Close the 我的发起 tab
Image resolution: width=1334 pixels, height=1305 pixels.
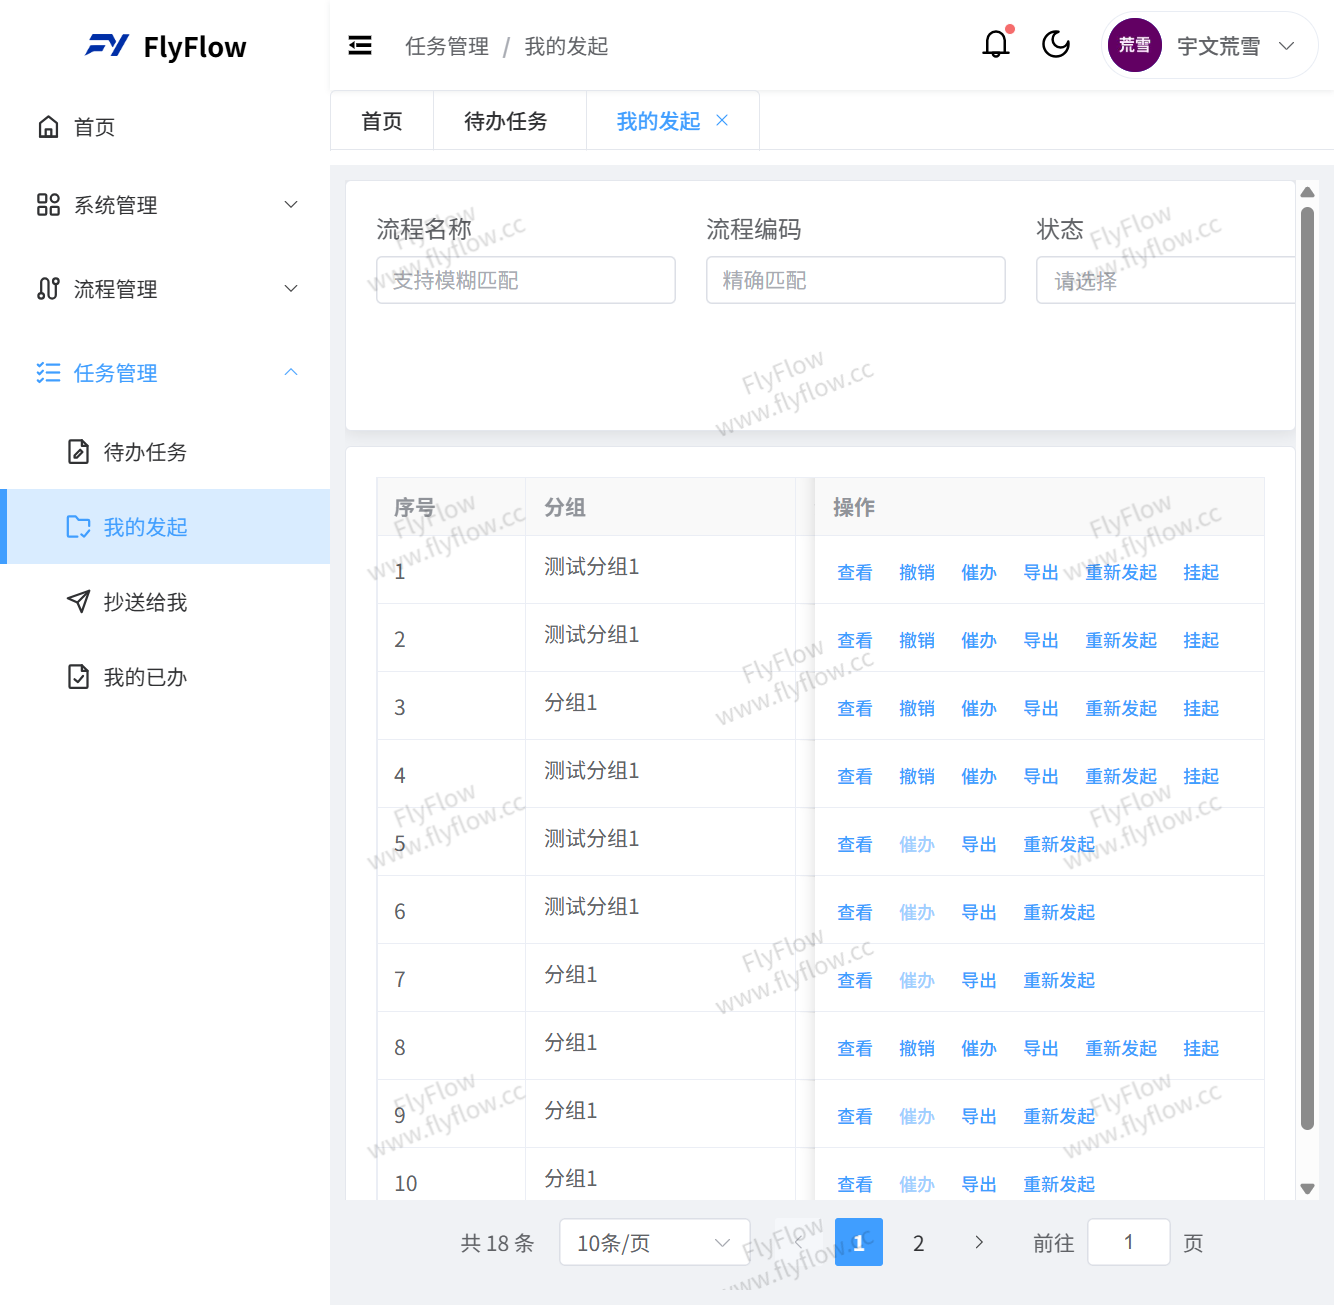pyautogui.click(x=722, y=120)
